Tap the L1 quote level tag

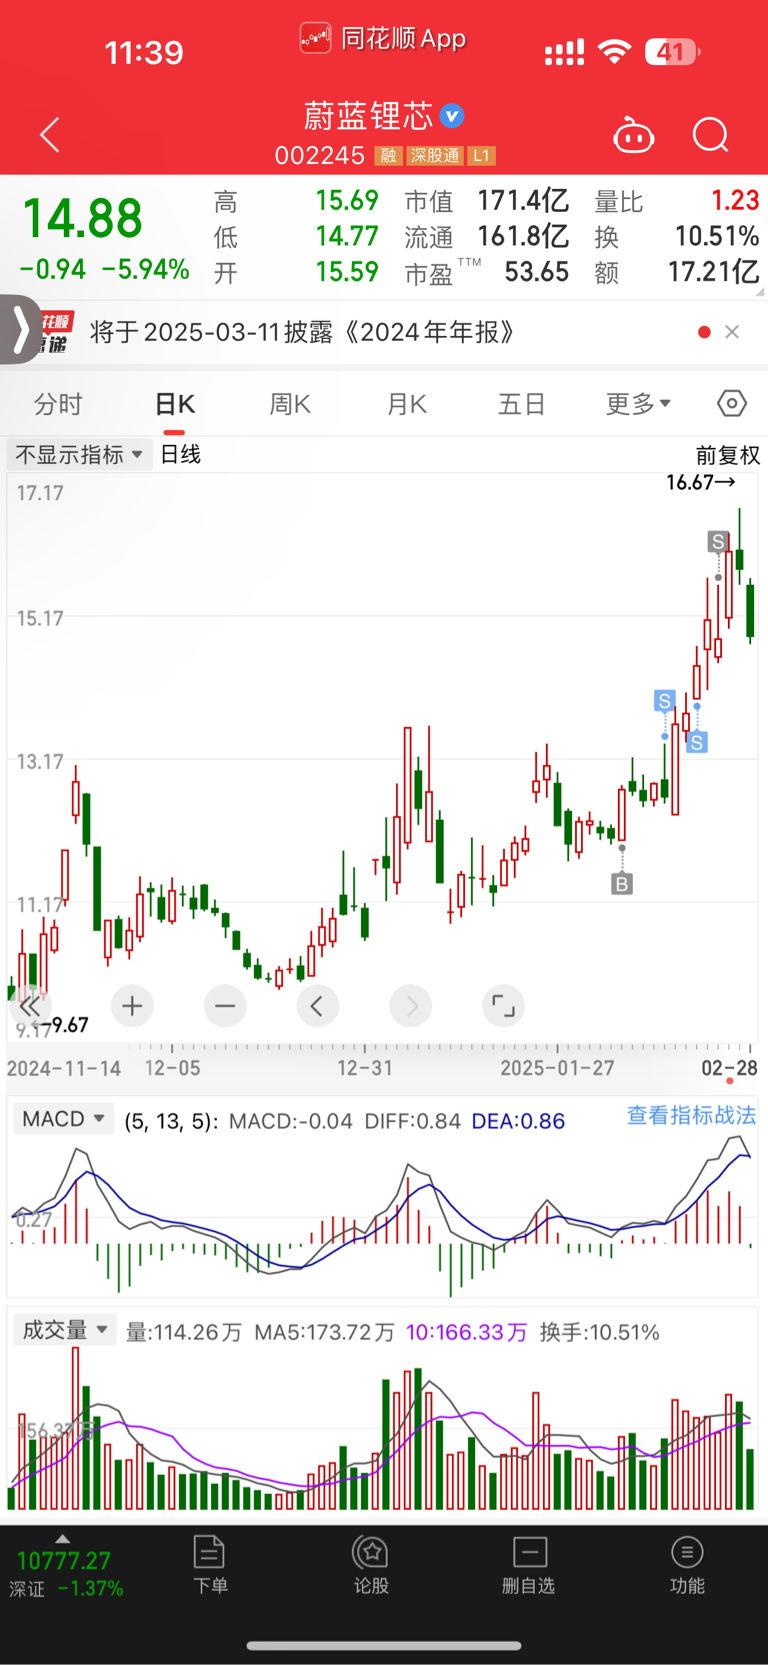tap(482, 156)
